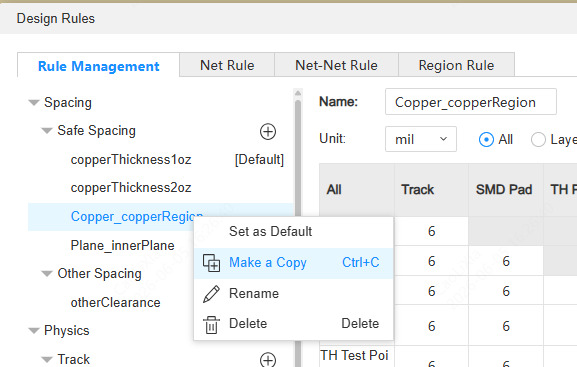Screen dimensions: 577x367
Task: Collapse the Spacing tree group
Action: pyautogui.click(x=34, y=102)
